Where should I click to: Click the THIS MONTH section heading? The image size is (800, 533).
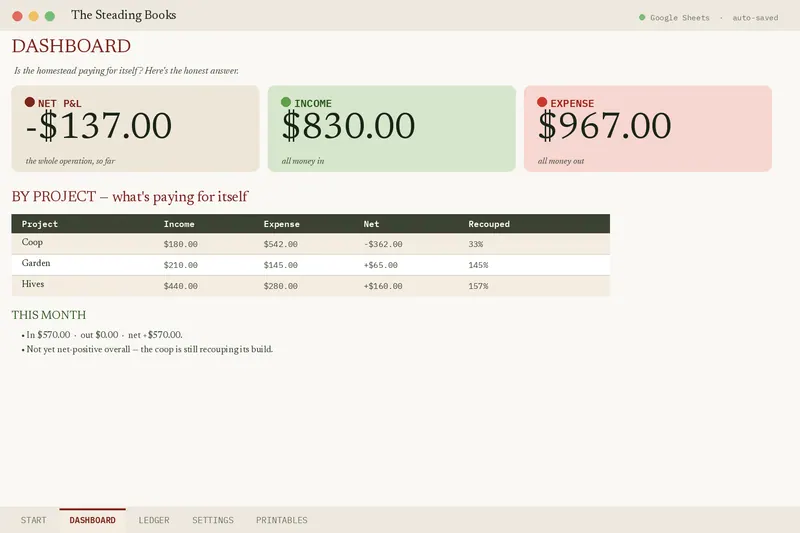click(x=48, y=315)
